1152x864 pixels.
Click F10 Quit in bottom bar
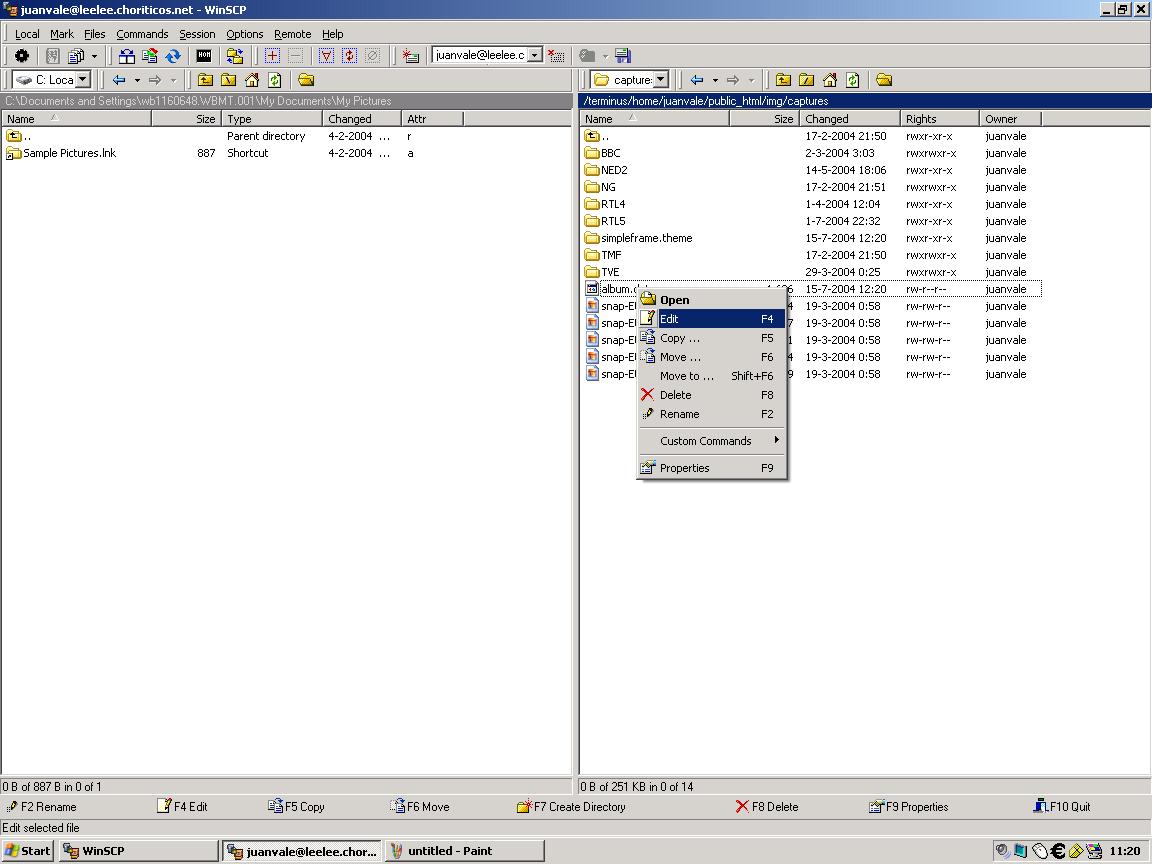[x=1062, y=807]
